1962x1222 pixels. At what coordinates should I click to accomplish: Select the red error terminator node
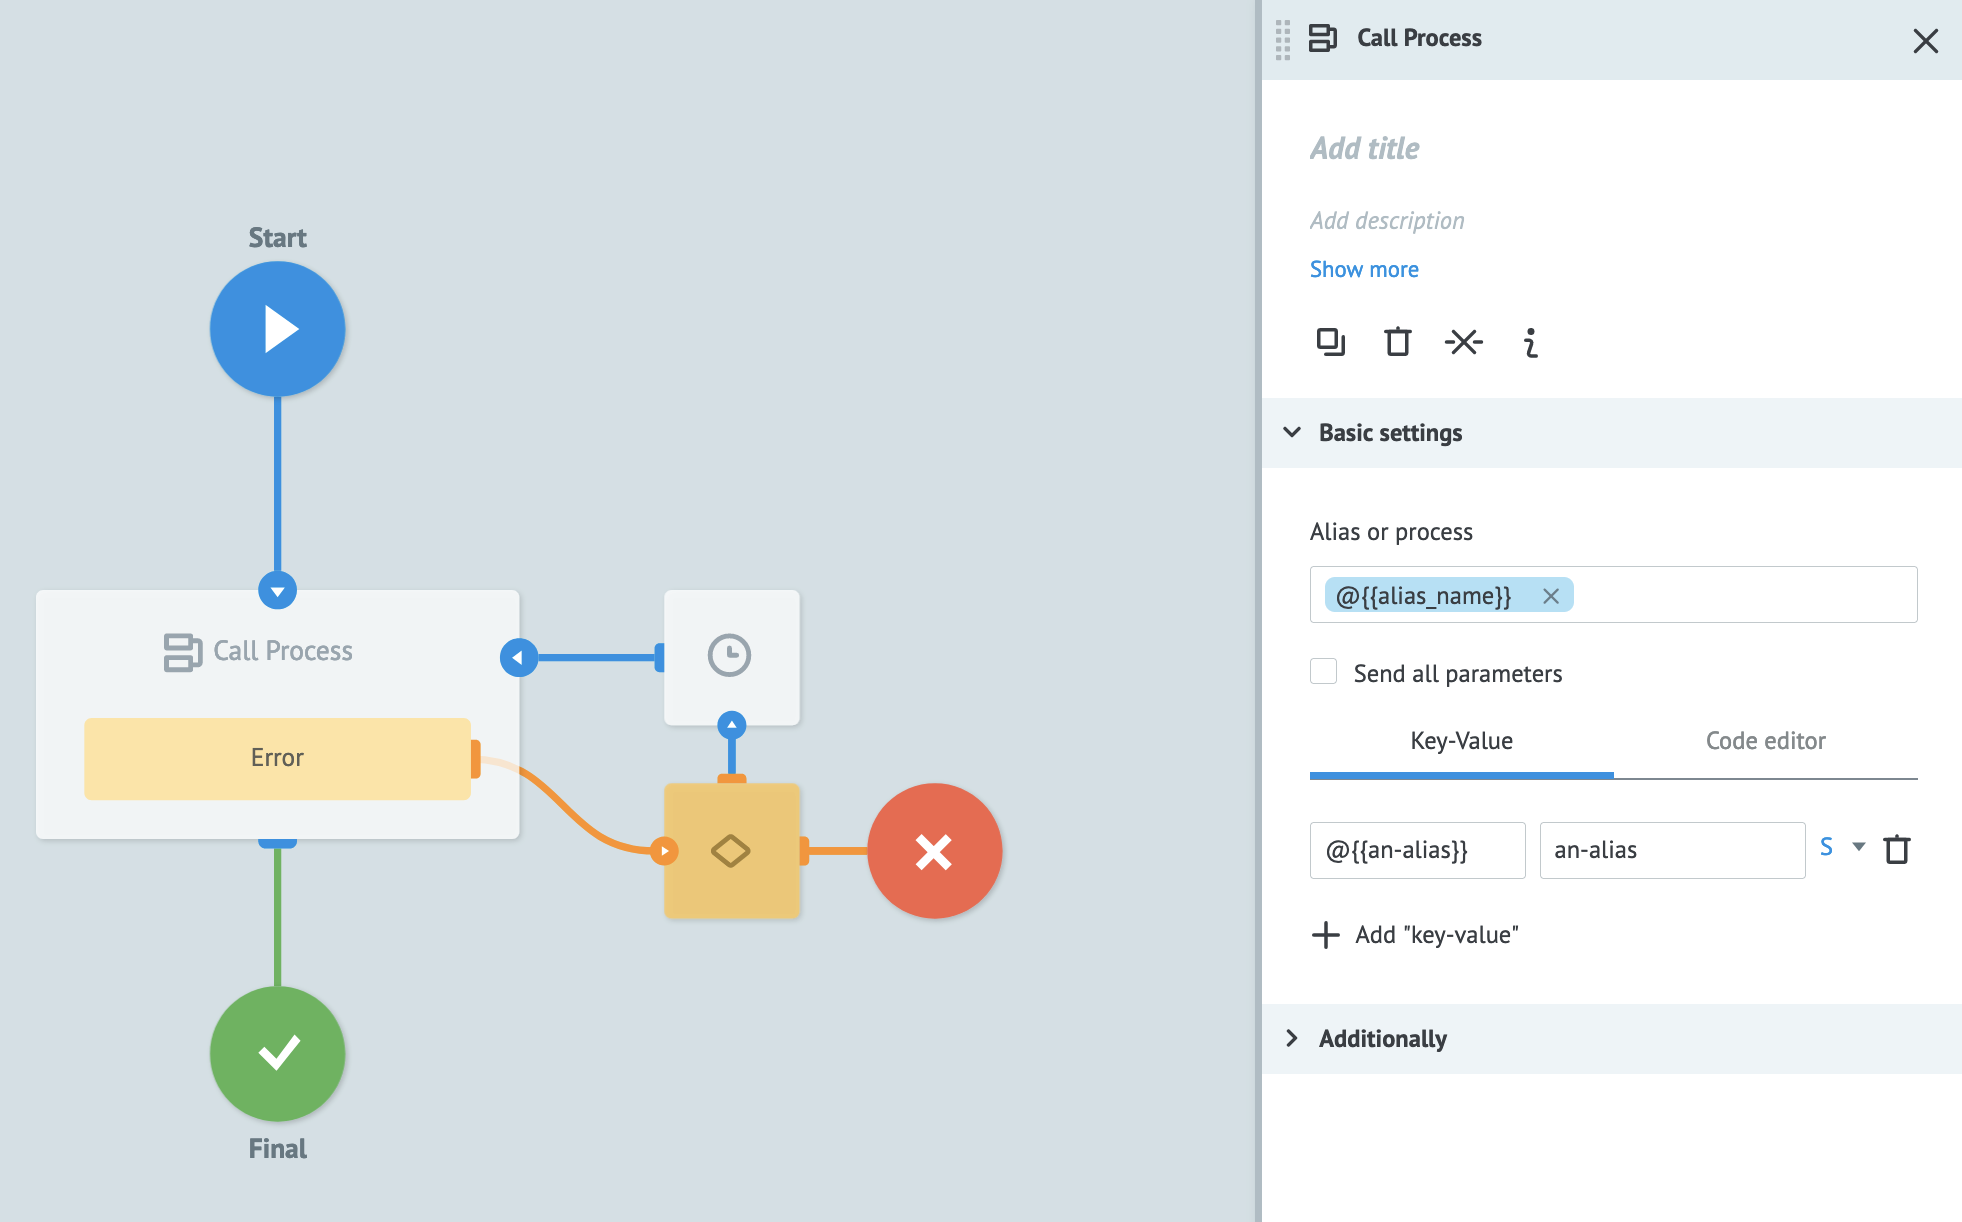click(934, 851)
